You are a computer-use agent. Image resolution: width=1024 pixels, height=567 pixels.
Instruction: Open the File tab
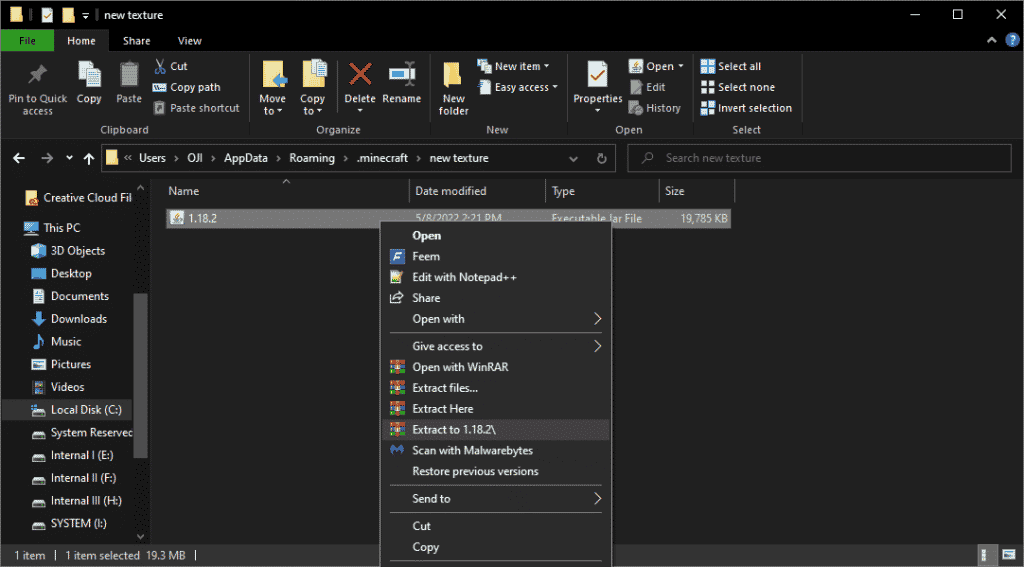27,40
